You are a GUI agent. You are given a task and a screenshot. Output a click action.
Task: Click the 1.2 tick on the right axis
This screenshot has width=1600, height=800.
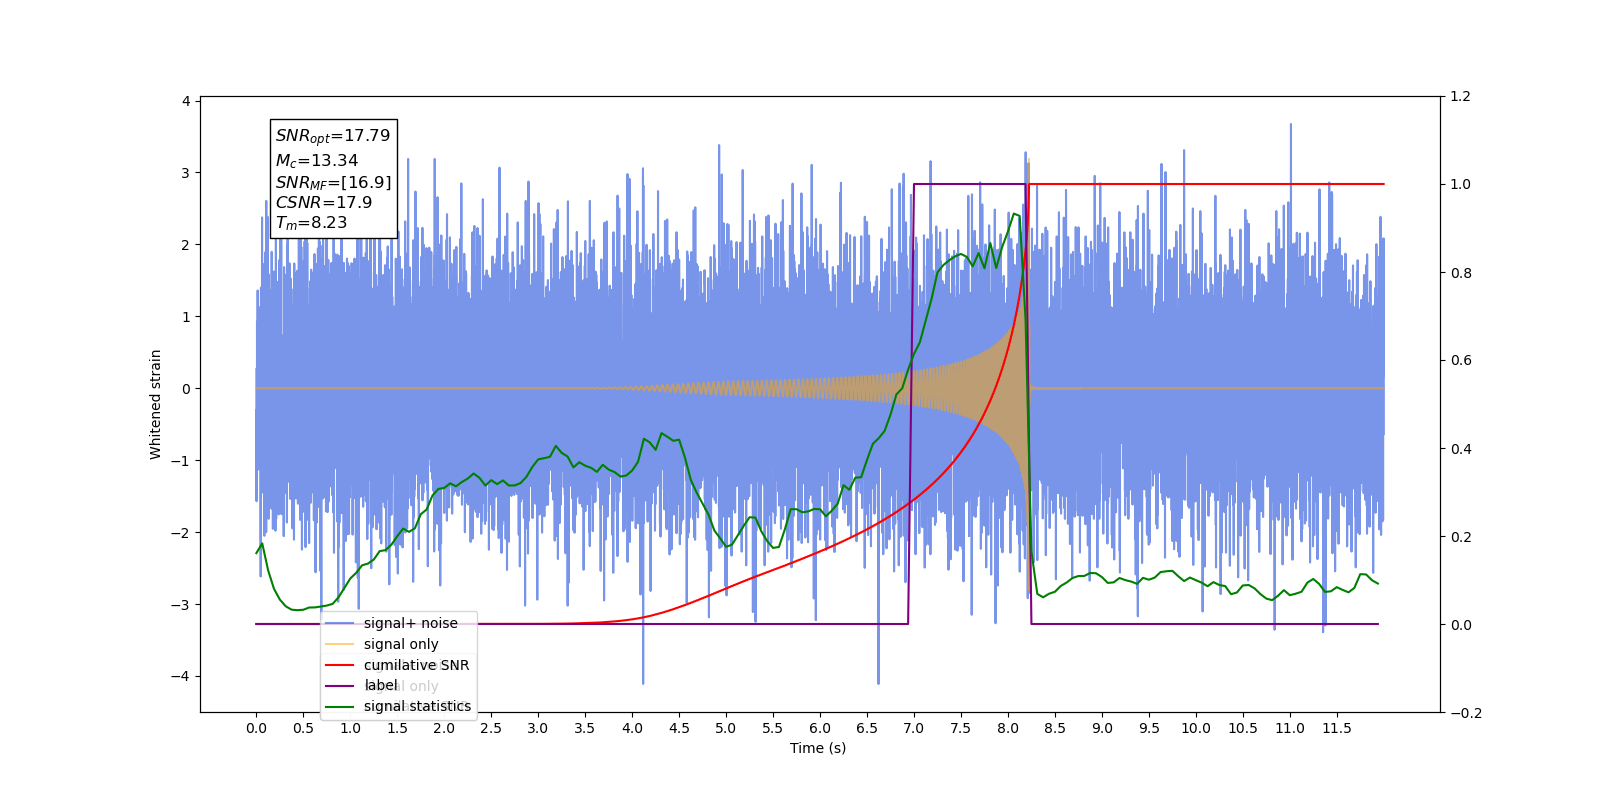point(1461,97)
